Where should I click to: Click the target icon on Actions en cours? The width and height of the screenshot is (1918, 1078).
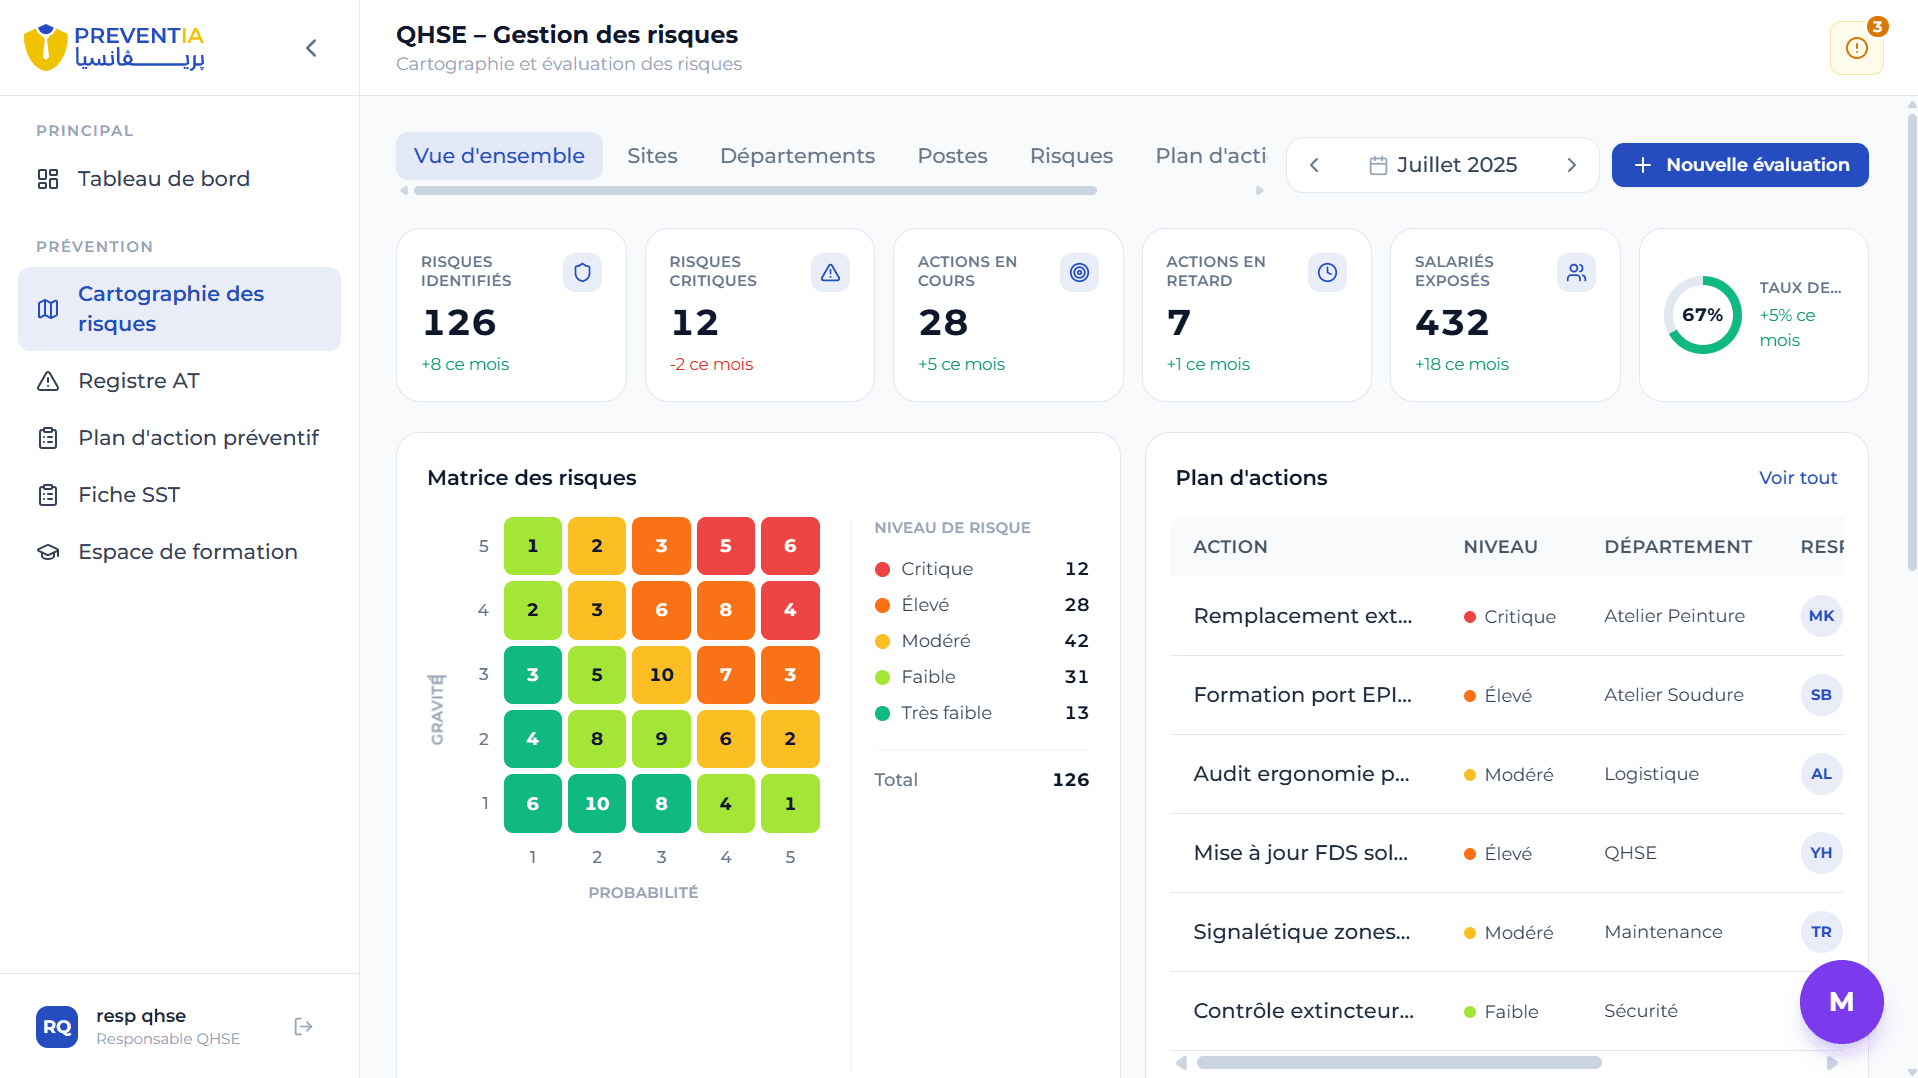[1079, 272]
